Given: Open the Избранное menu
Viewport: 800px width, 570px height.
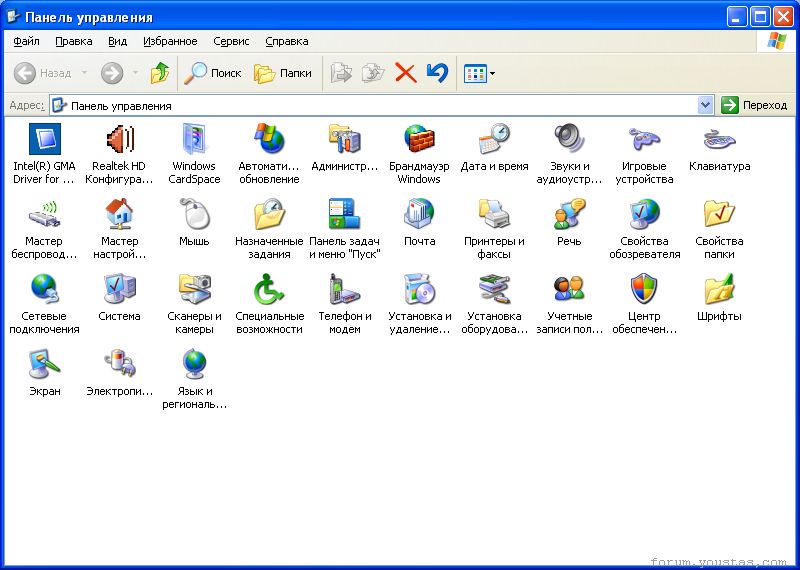Looking at the screenshot, I should click(x=170, y=41).
